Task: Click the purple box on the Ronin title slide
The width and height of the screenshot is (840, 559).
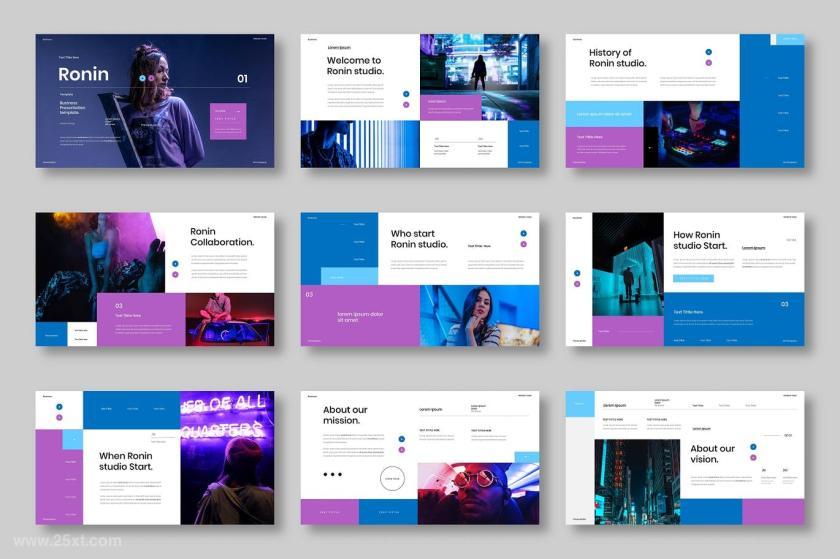Action: (x=228, y=121)
